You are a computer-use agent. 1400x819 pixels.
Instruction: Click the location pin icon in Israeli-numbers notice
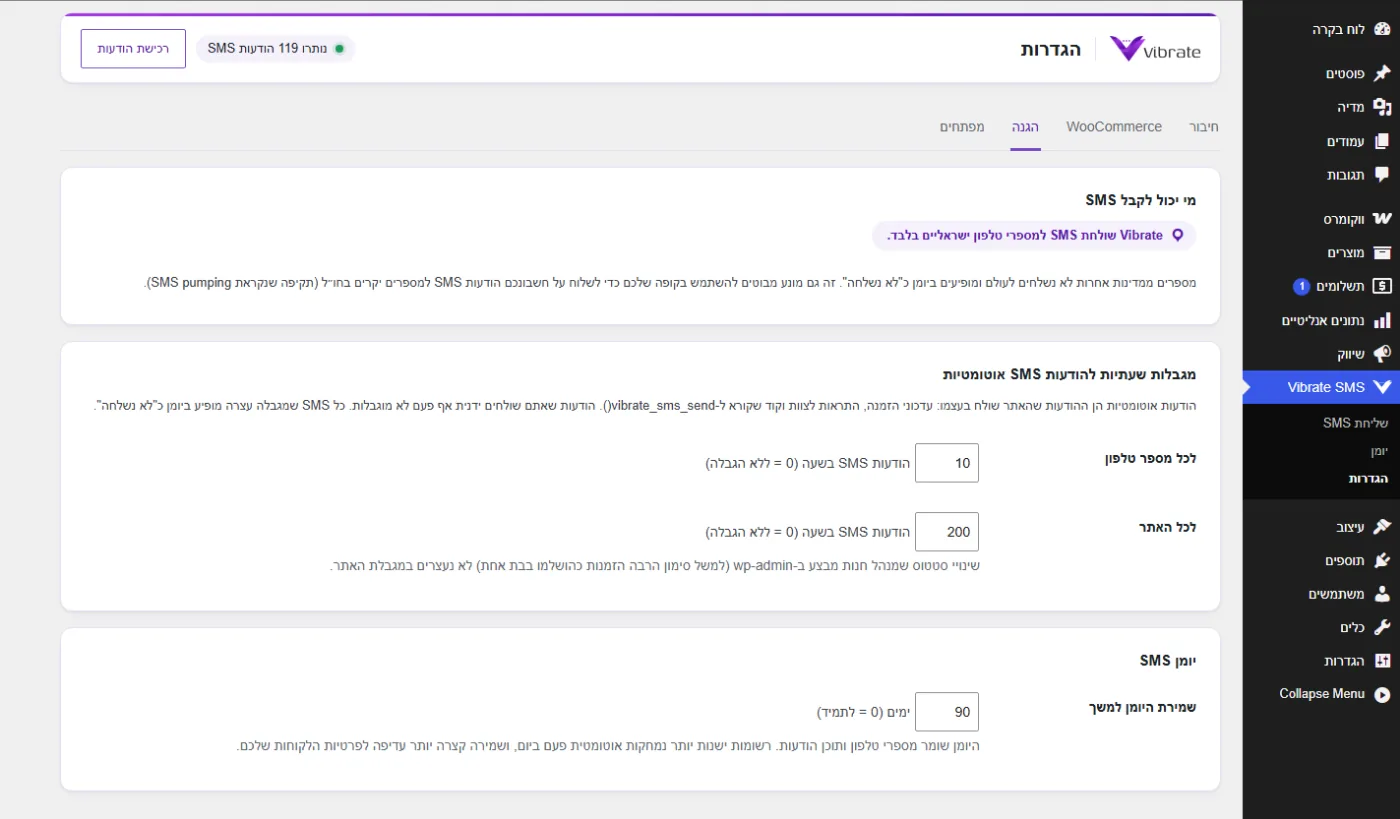(x=1177, y=236)
